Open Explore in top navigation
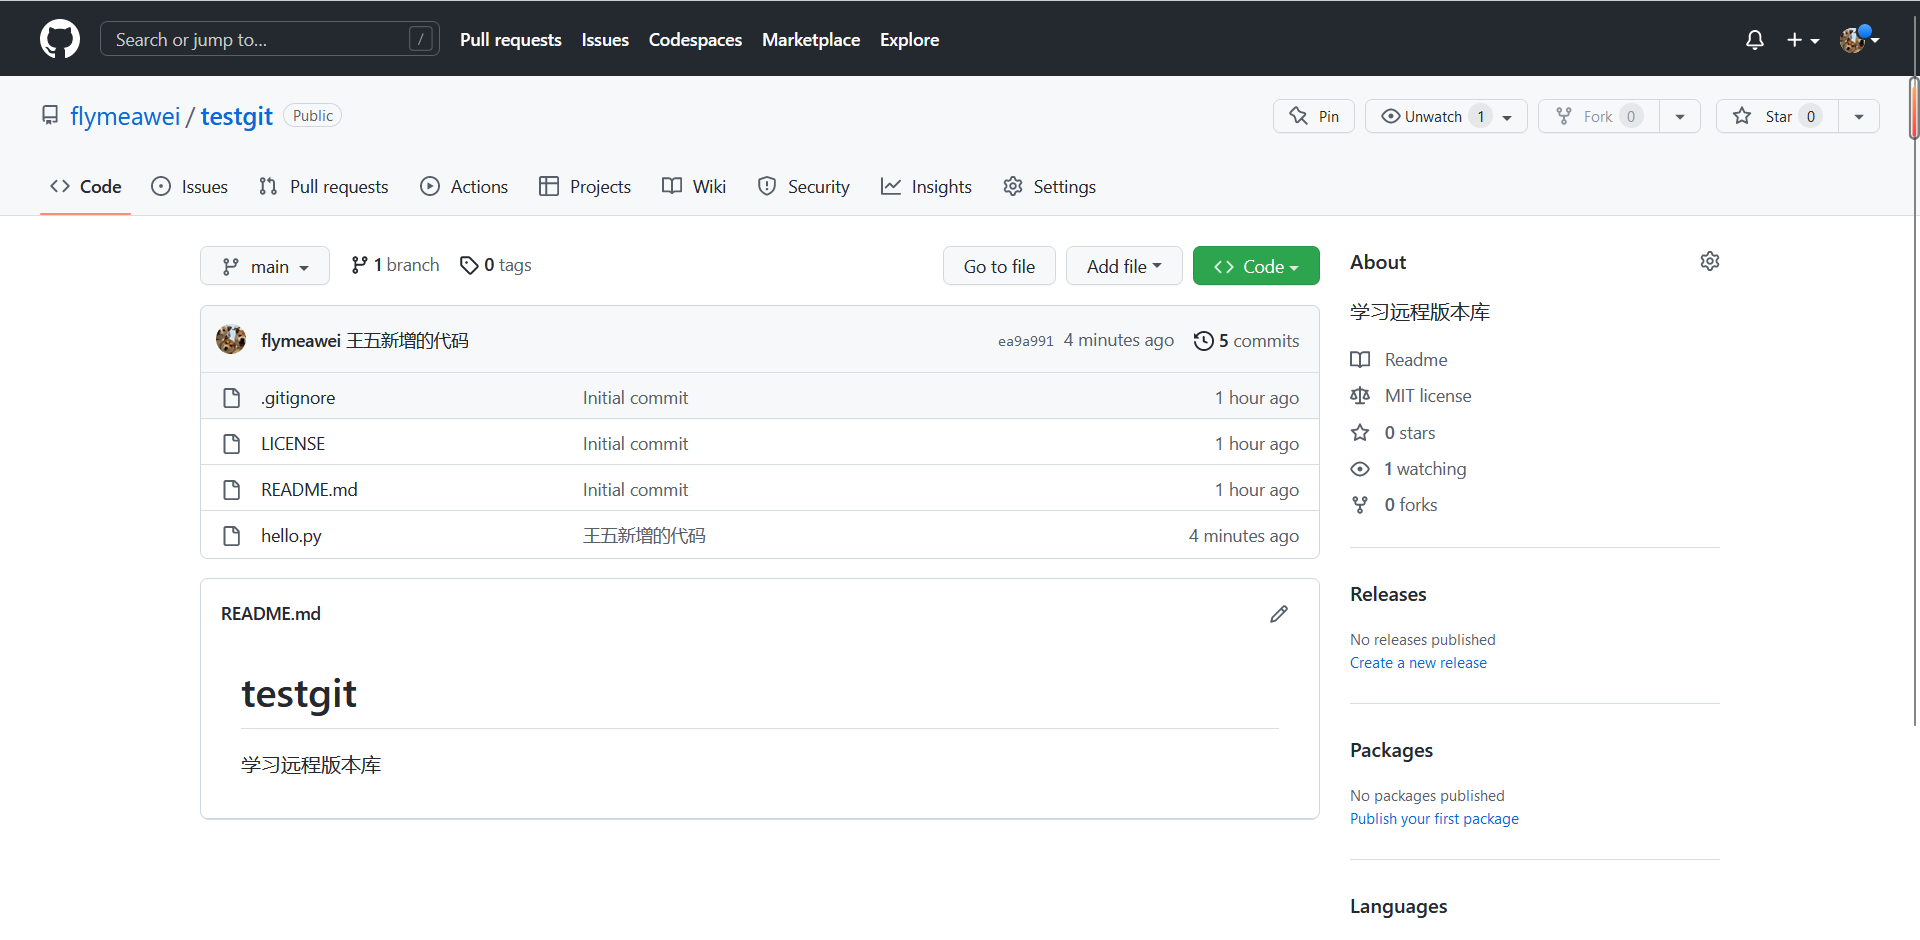The image size is (1920, 940). (x=909, y=40)
